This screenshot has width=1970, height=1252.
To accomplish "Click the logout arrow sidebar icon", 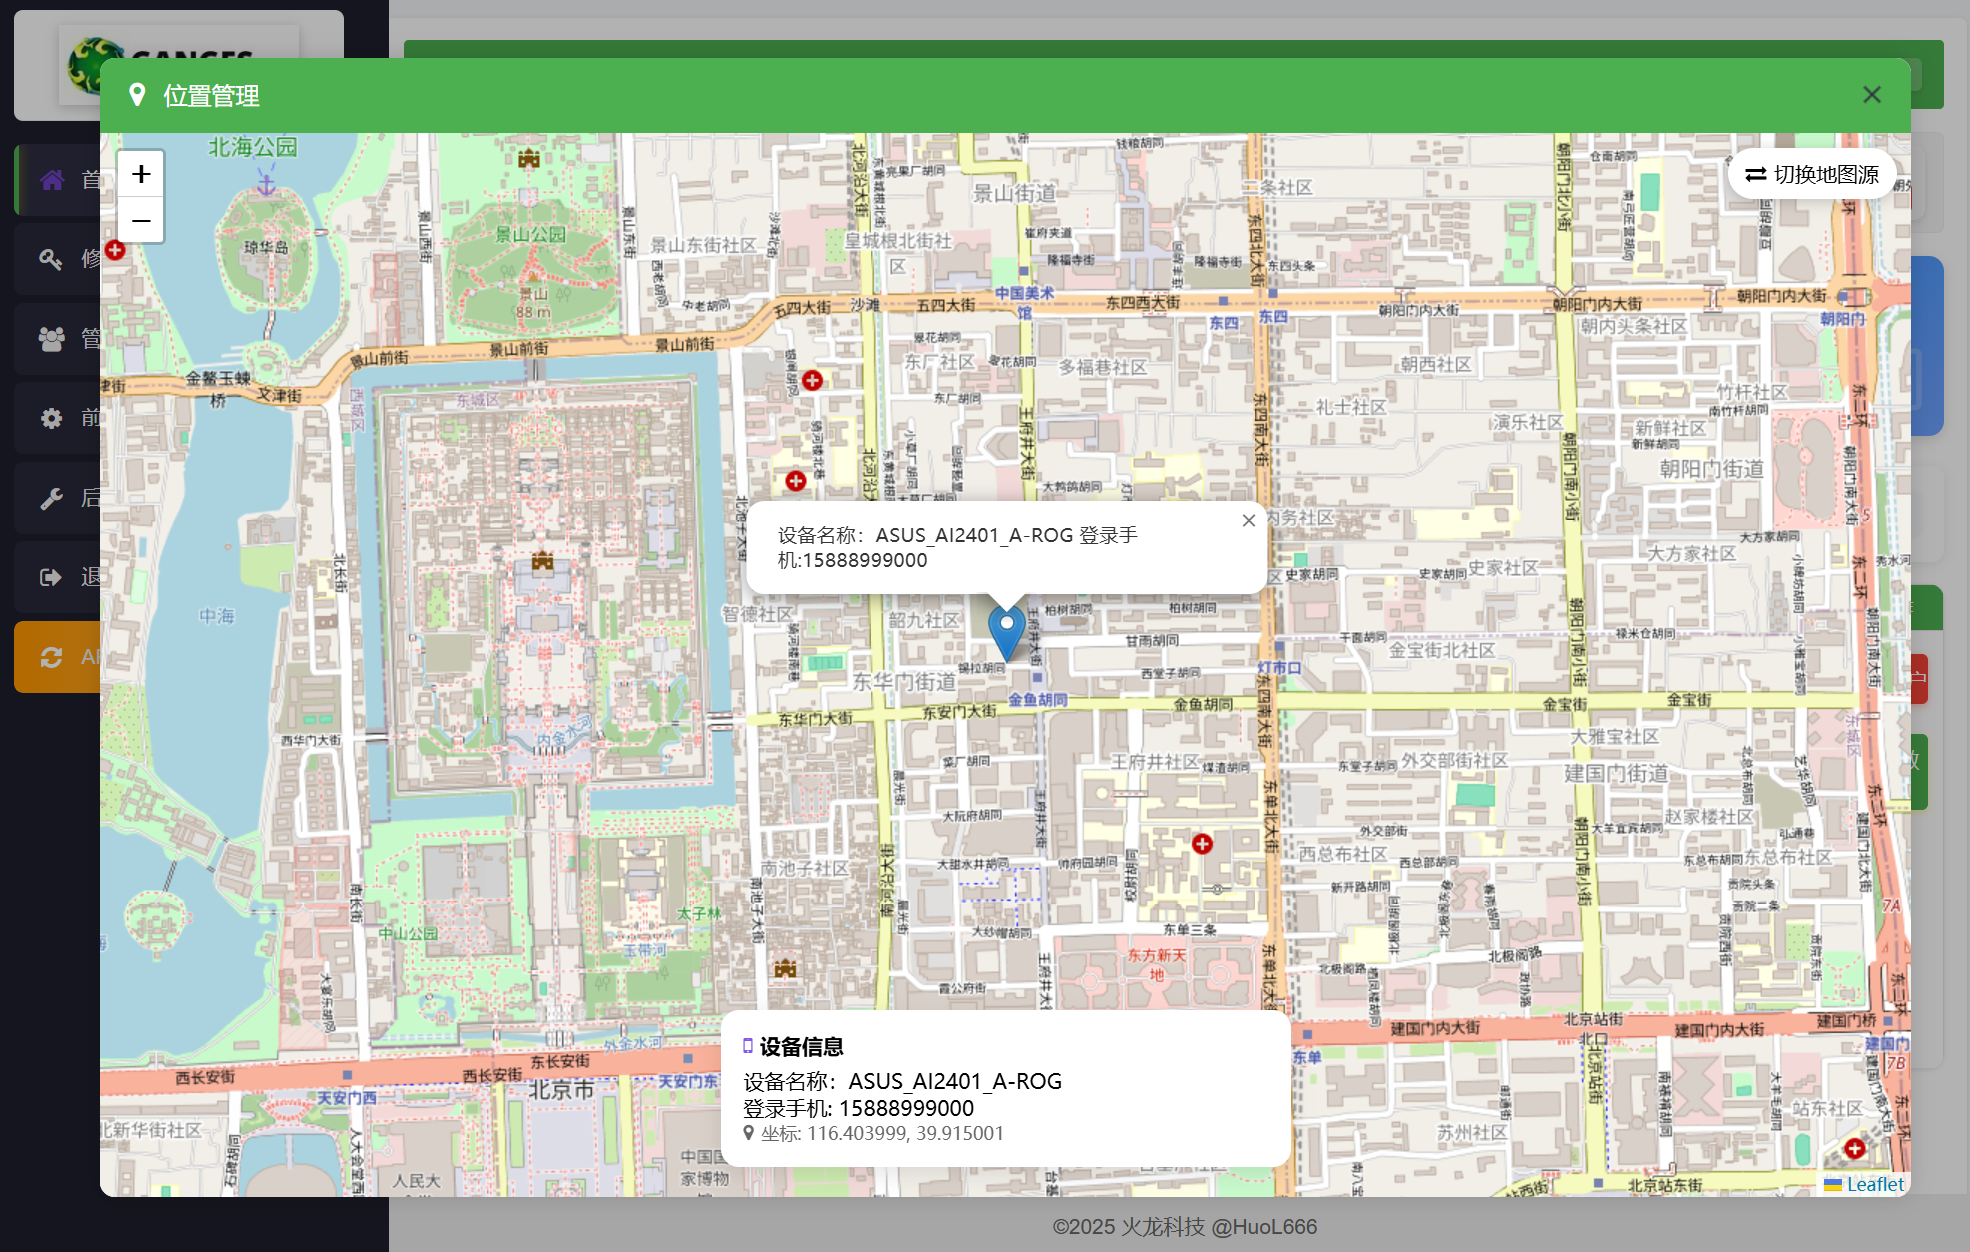I will click(x=51, y=577).
